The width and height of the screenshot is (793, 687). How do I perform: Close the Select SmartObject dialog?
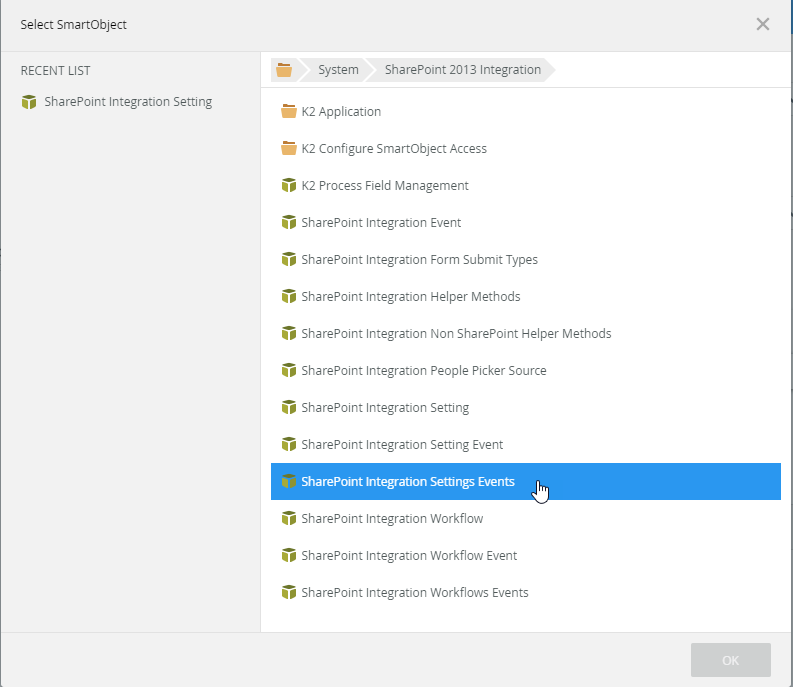pos(763,24)
